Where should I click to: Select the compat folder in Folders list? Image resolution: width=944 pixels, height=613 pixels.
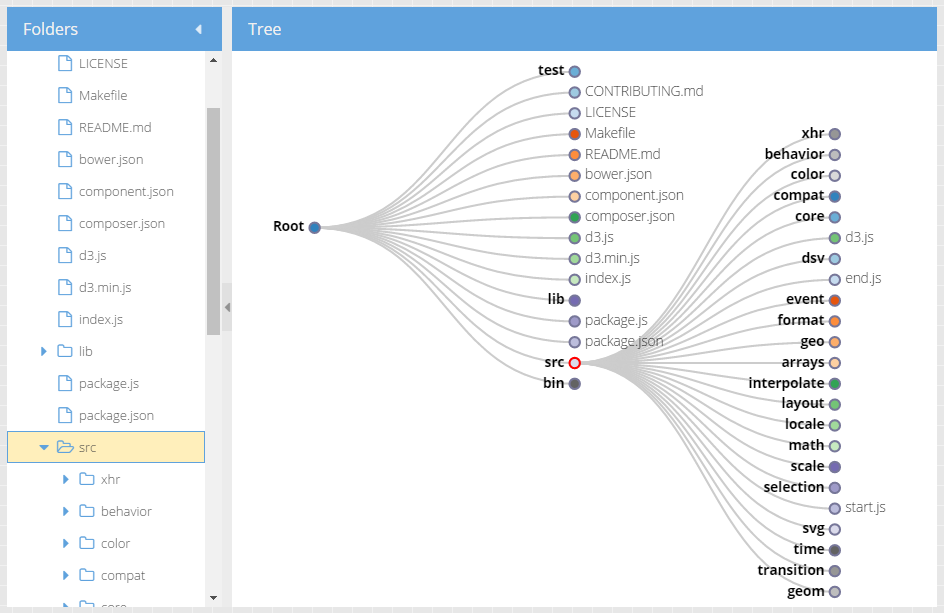point(122,576)
